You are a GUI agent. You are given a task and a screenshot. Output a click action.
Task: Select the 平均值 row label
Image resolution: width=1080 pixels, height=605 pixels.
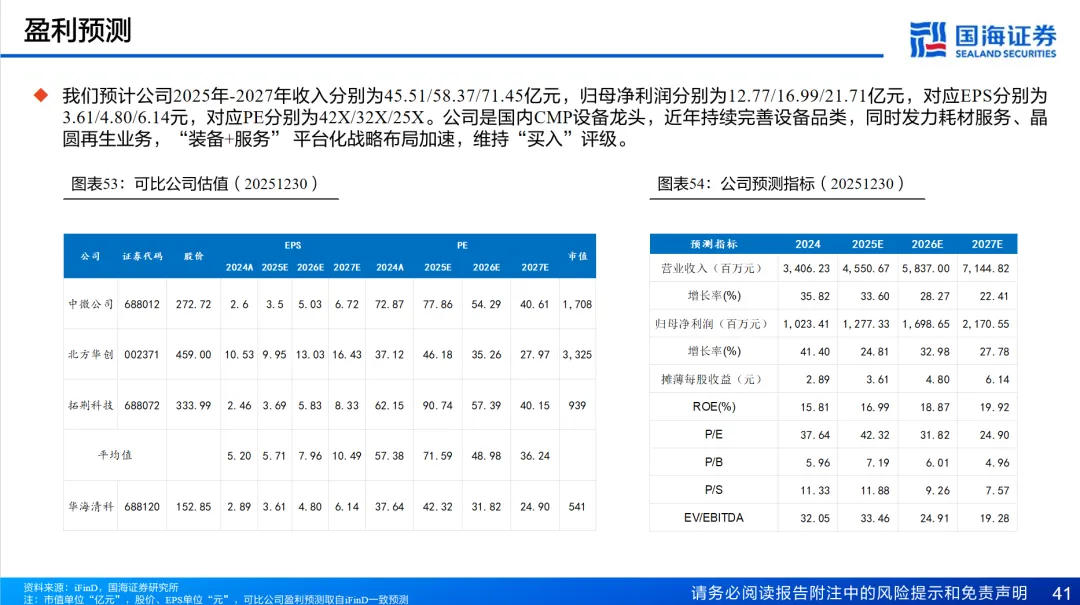click(x=114, y=455)
